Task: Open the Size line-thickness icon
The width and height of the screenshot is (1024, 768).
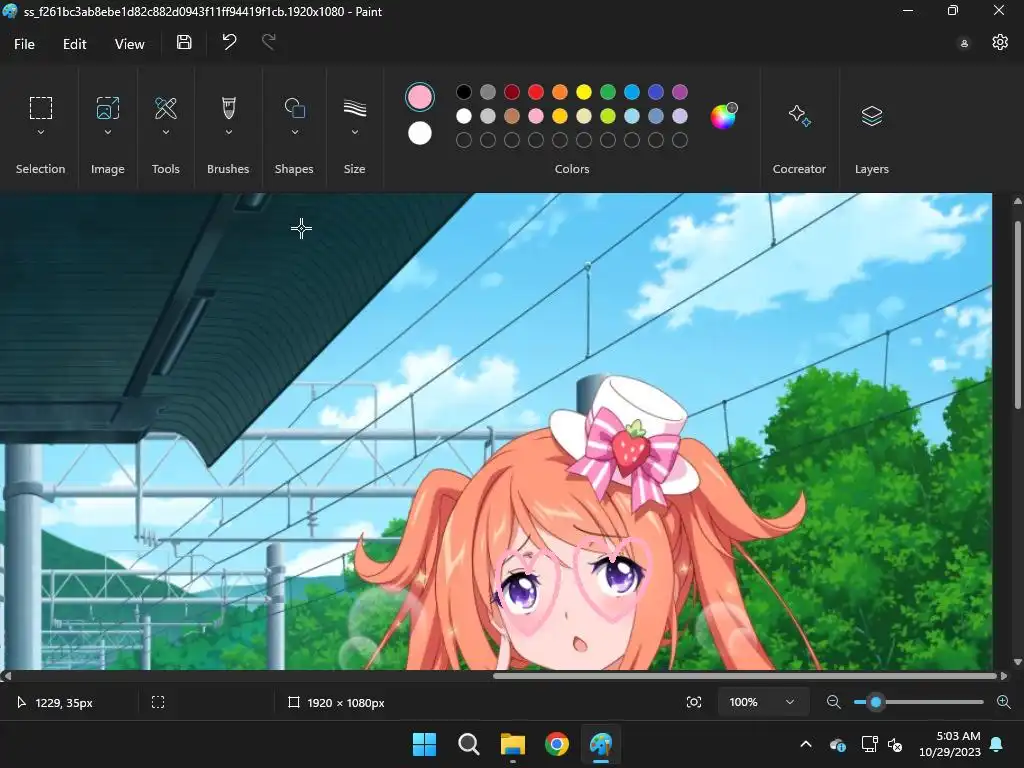Action: pos(355,108)
